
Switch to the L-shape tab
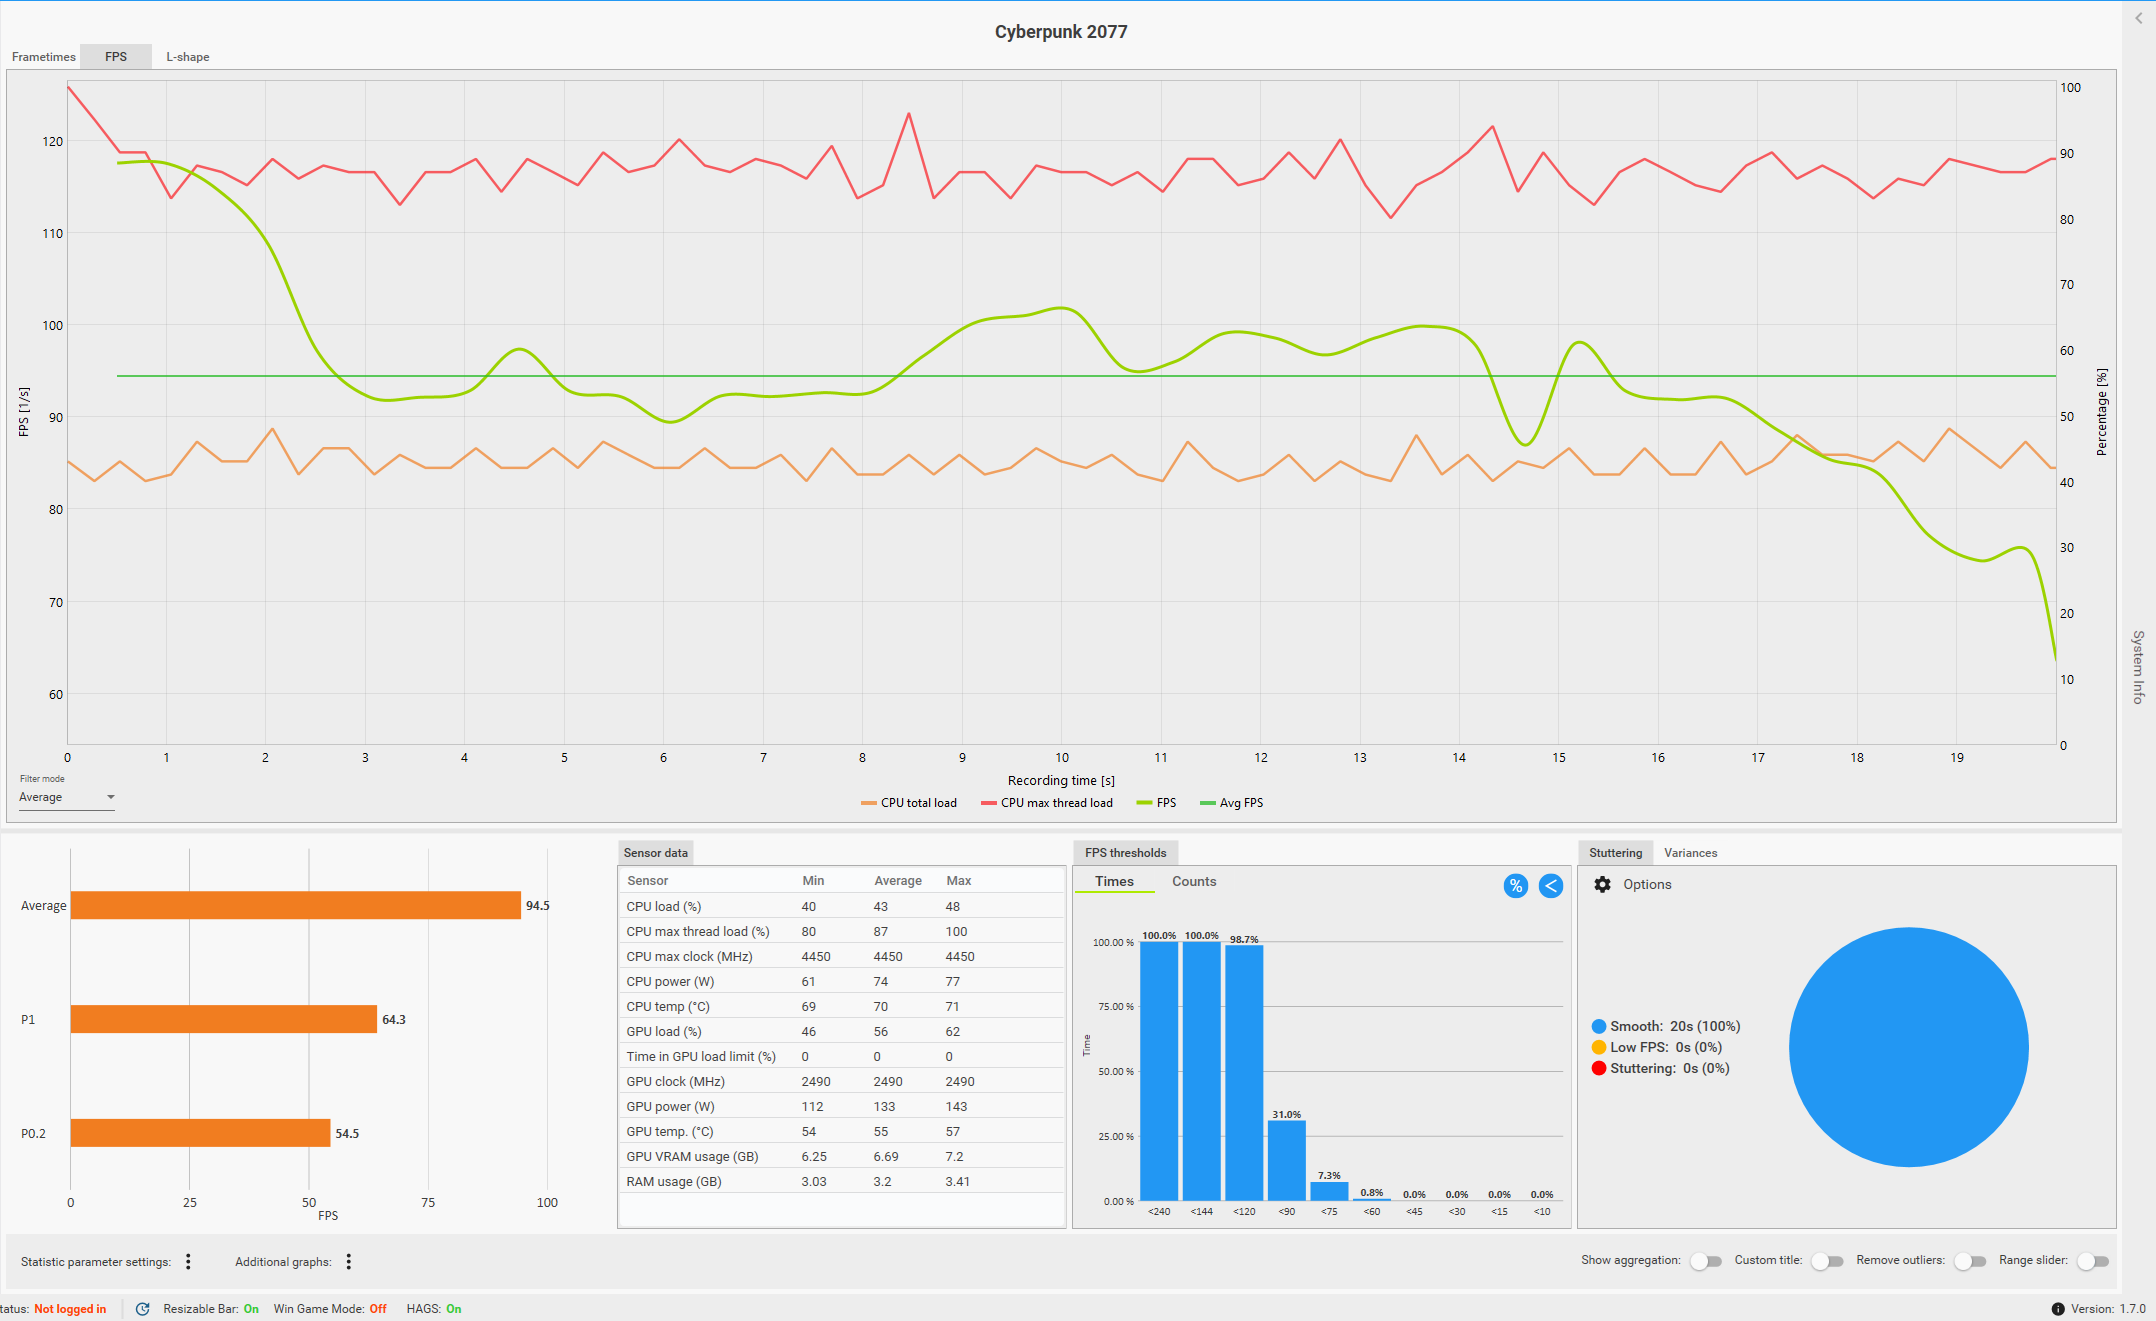click(x=187, y=57)
